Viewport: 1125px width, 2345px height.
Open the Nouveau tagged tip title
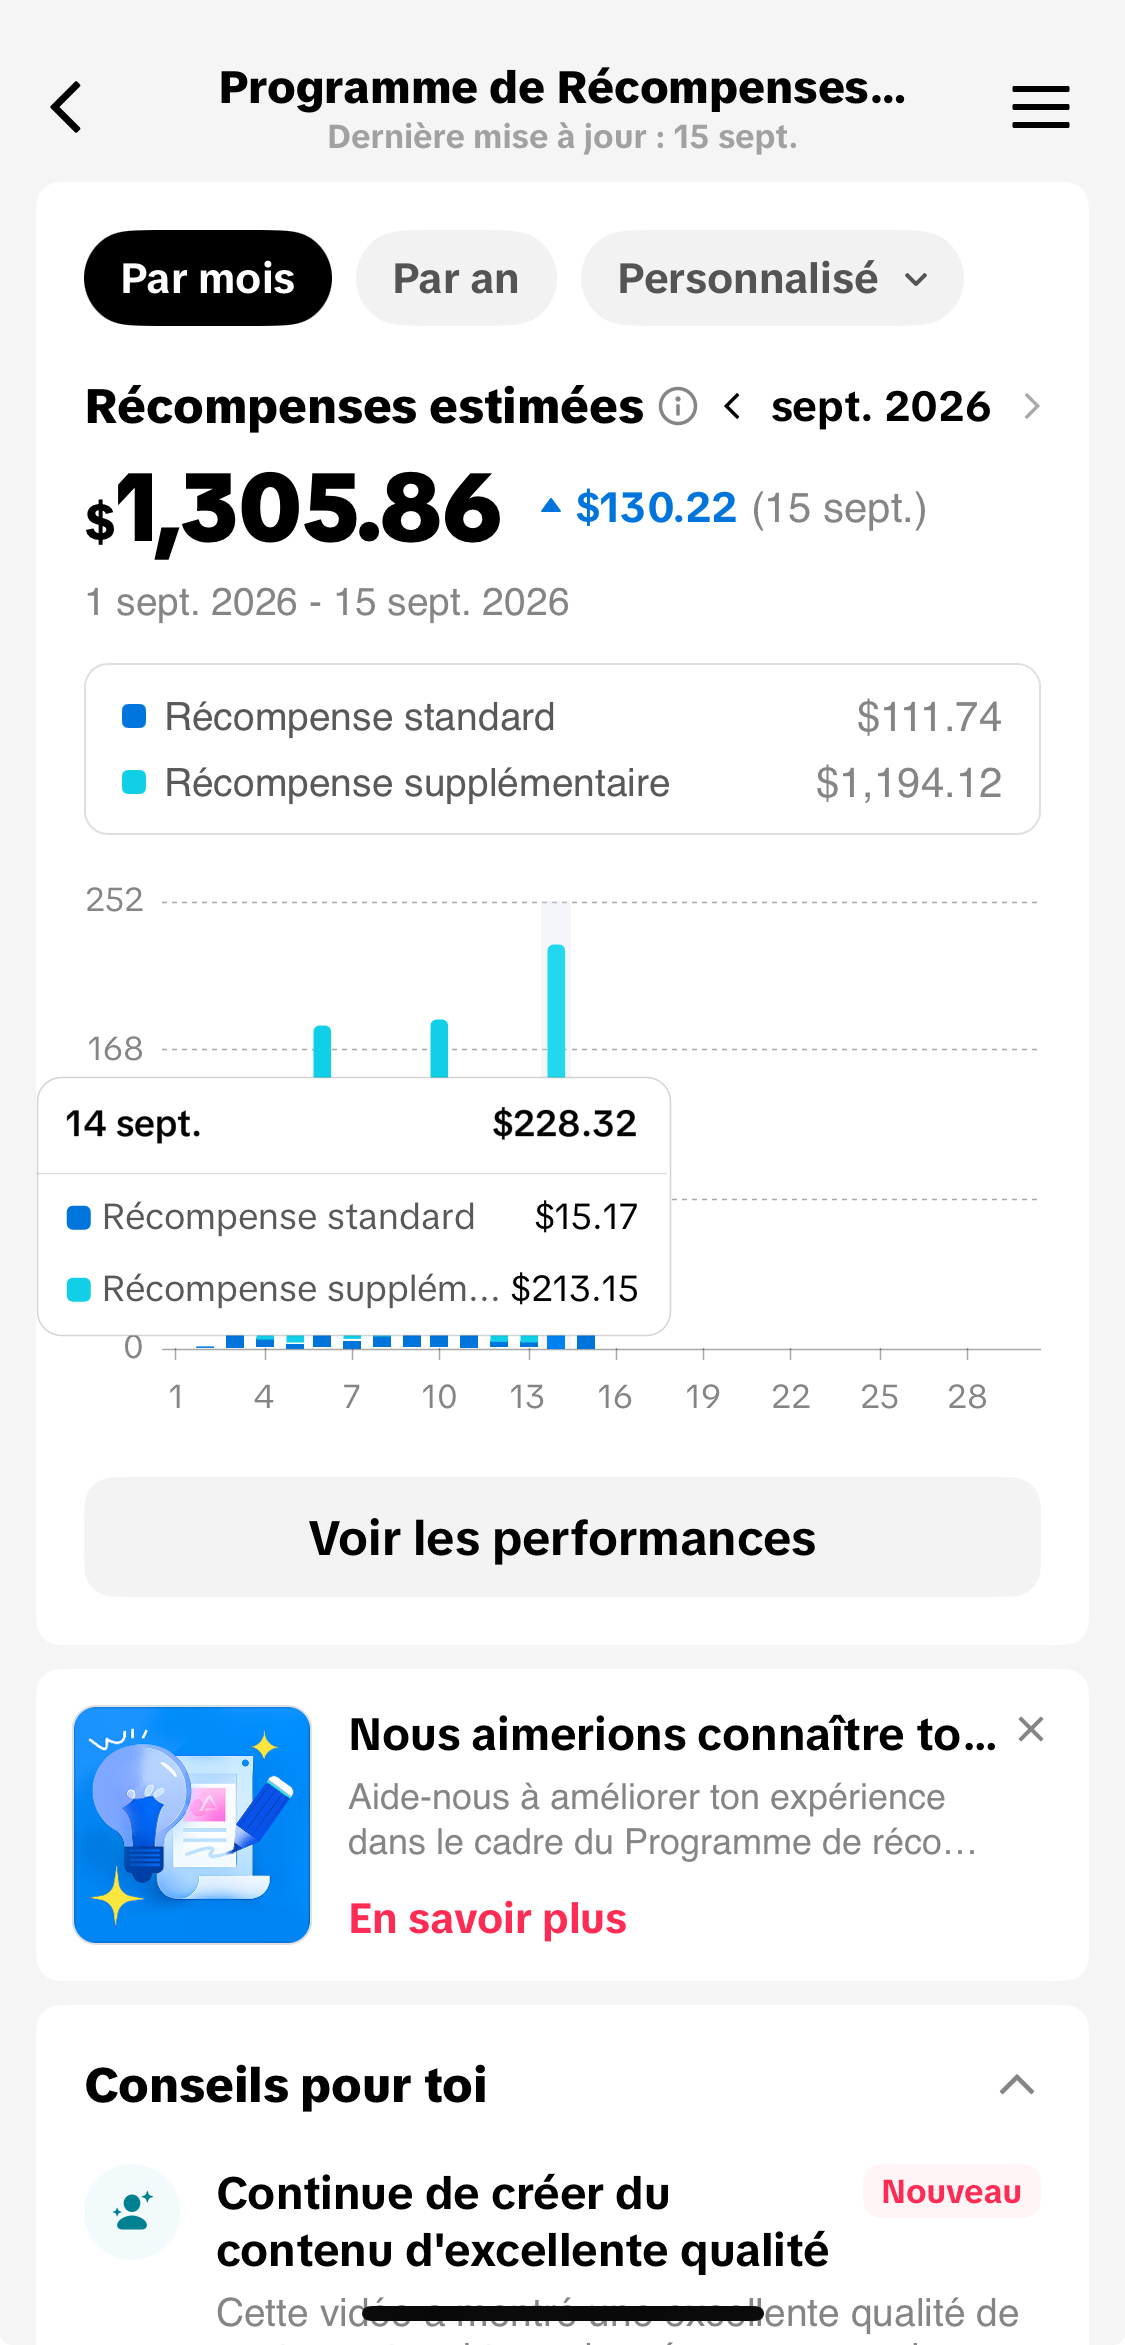523,2222
